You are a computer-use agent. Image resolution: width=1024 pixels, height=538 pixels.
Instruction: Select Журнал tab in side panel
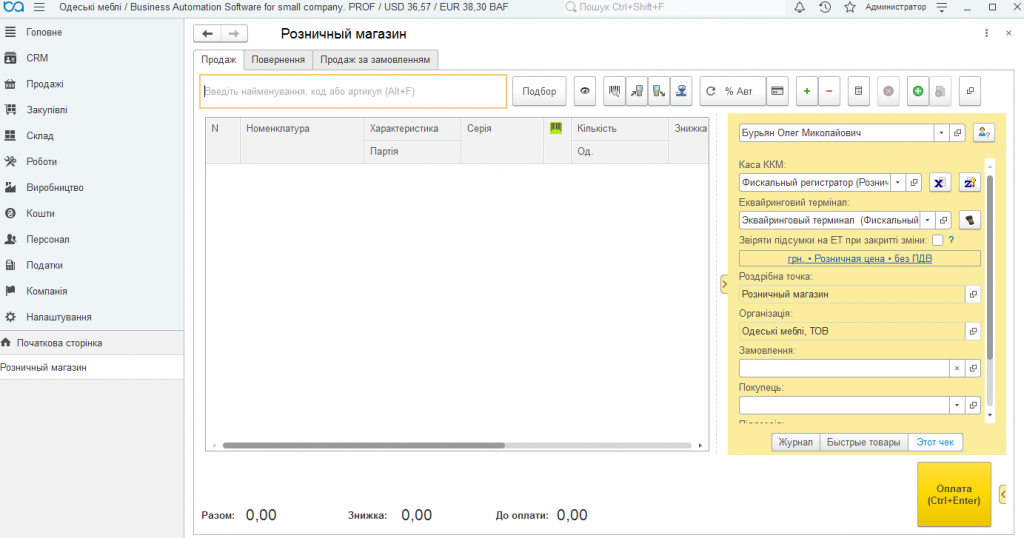click(795, 442)
